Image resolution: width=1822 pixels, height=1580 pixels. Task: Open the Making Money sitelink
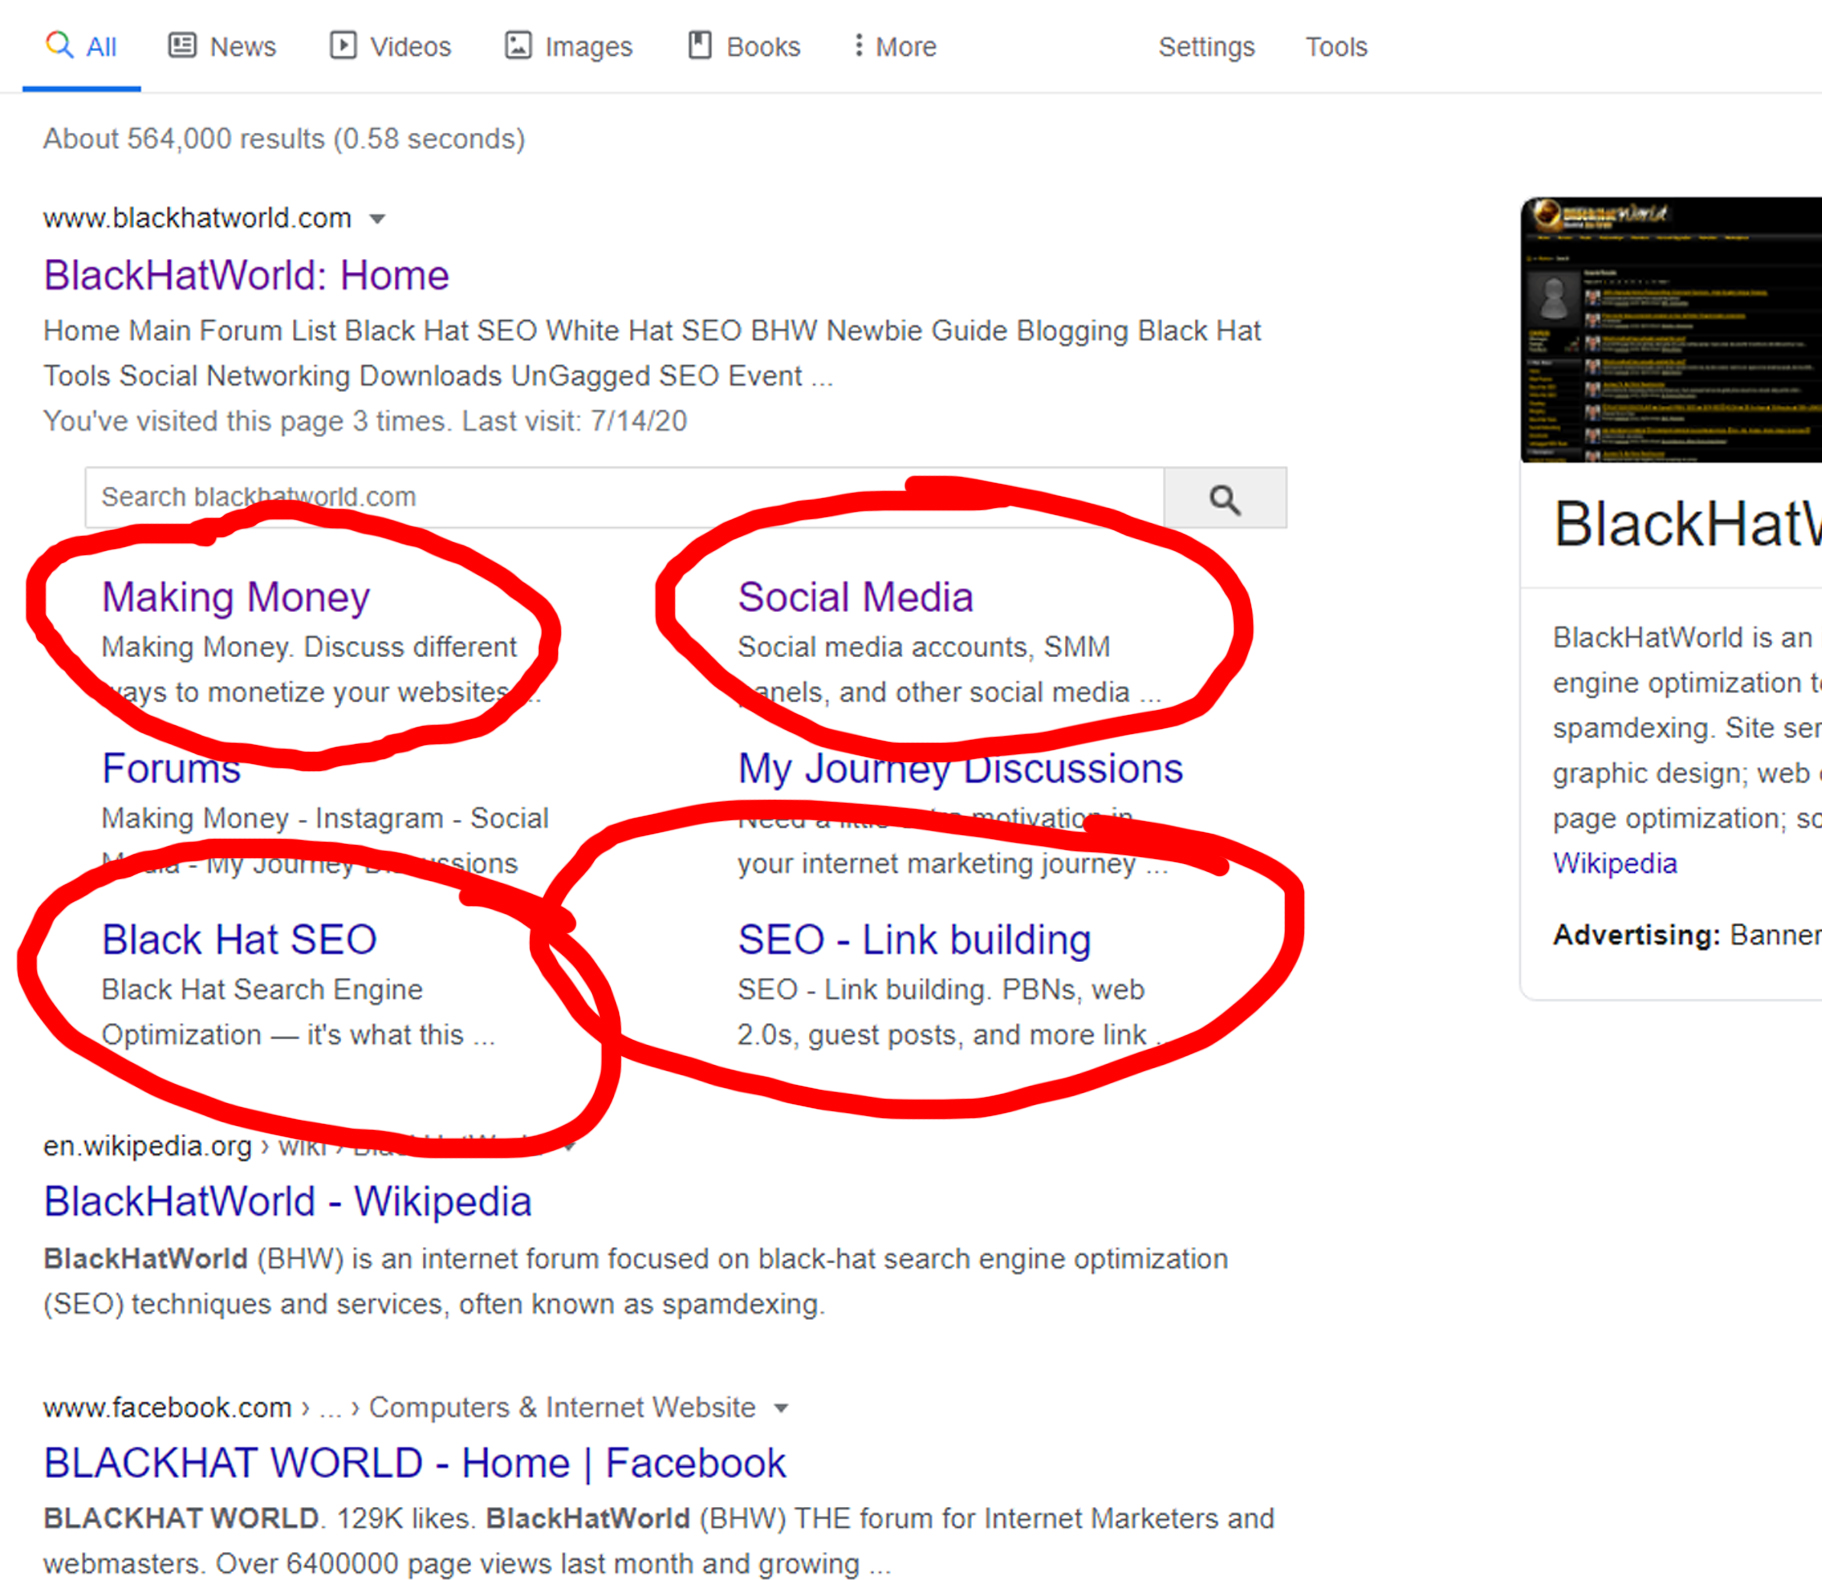pyautogui.click(x=236, y=597)
